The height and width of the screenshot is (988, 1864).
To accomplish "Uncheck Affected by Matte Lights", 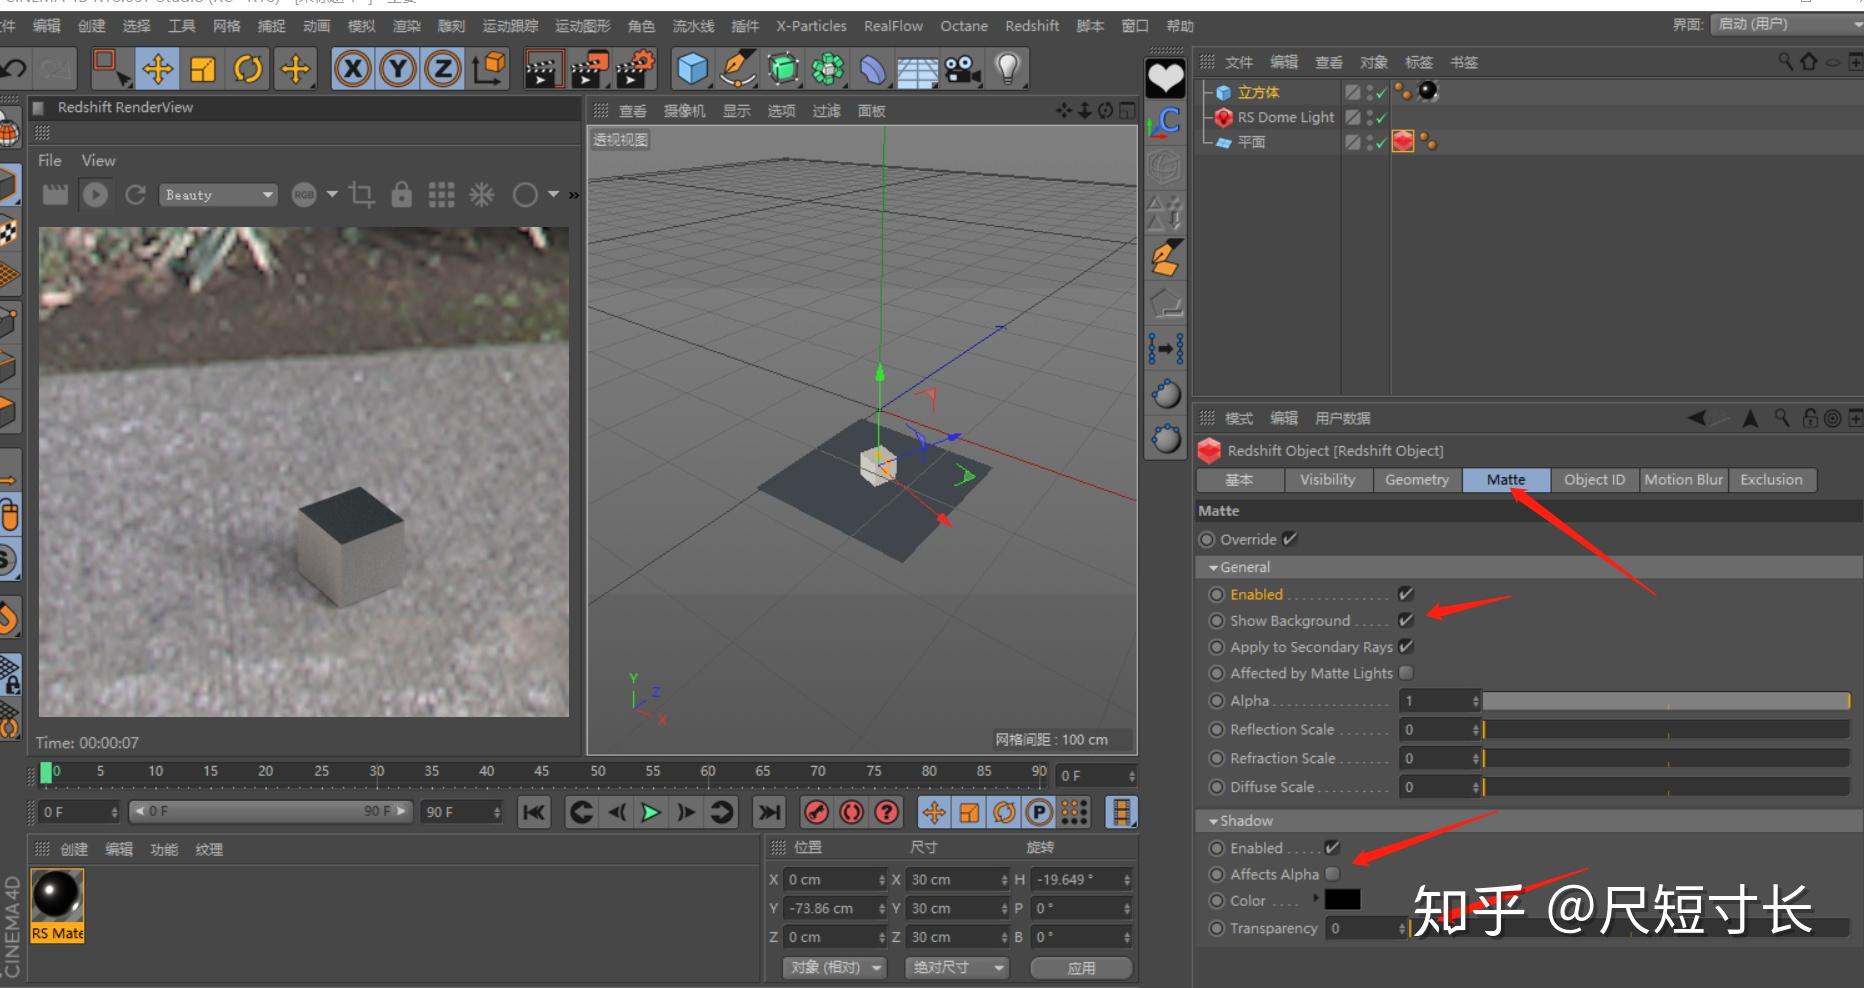I will (x=1406, y=673).
